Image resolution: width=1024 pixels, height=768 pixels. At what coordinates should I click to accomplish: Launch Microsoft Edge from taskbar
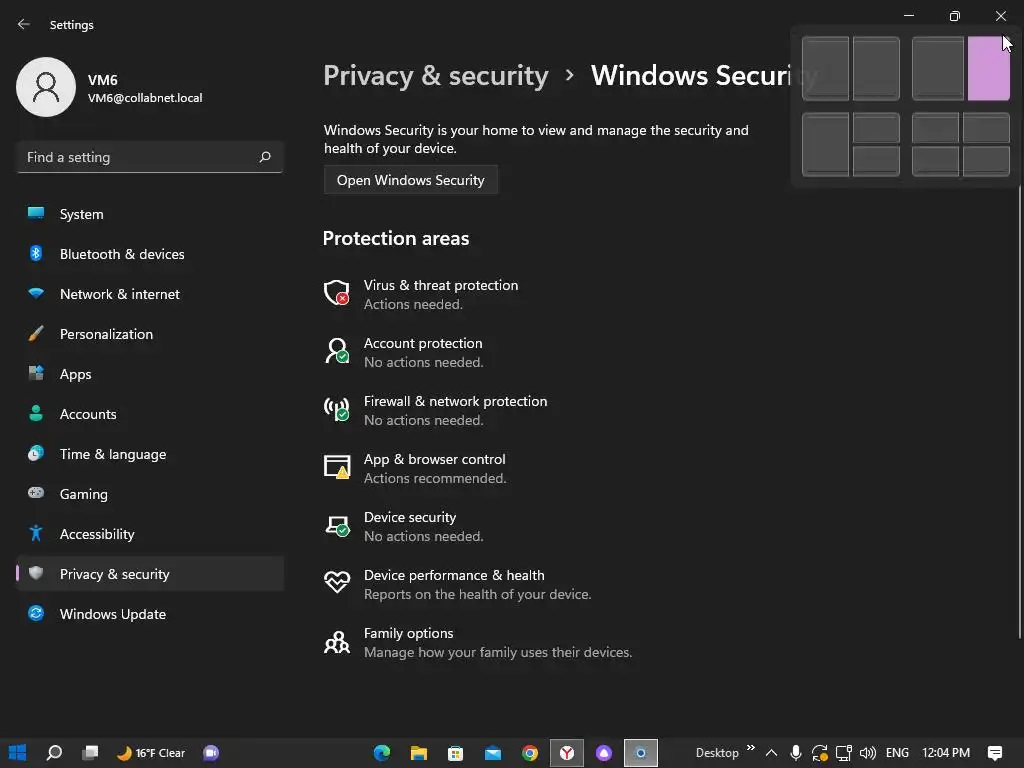click(x=381, y=753)
